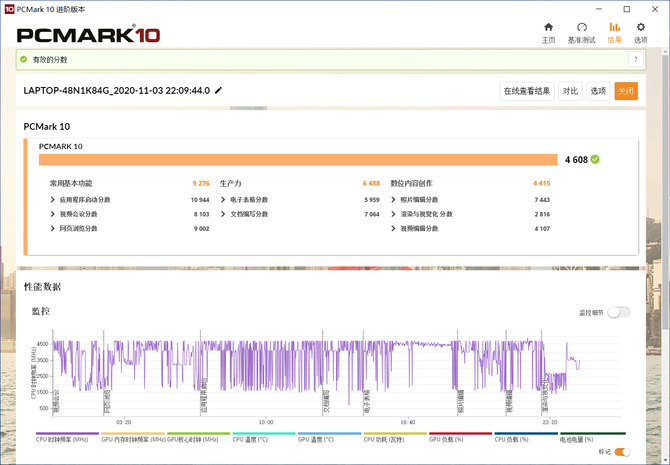The width and height of the screenshot is (670, 465).
Task: Click the CPU 温度 legend color bar
Action: pos(263,434)
